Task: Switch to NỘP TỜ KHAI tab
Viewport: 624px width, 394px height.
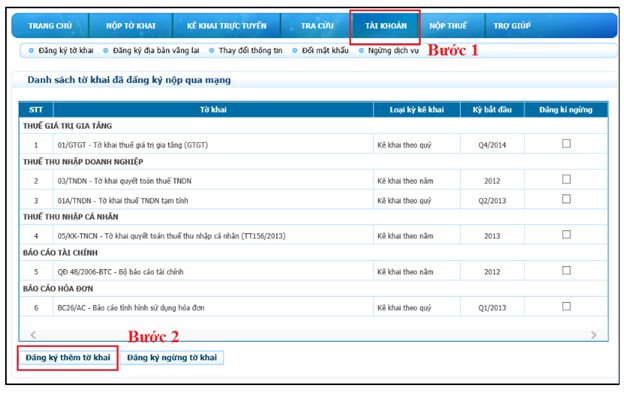Action: click(131, 26)
